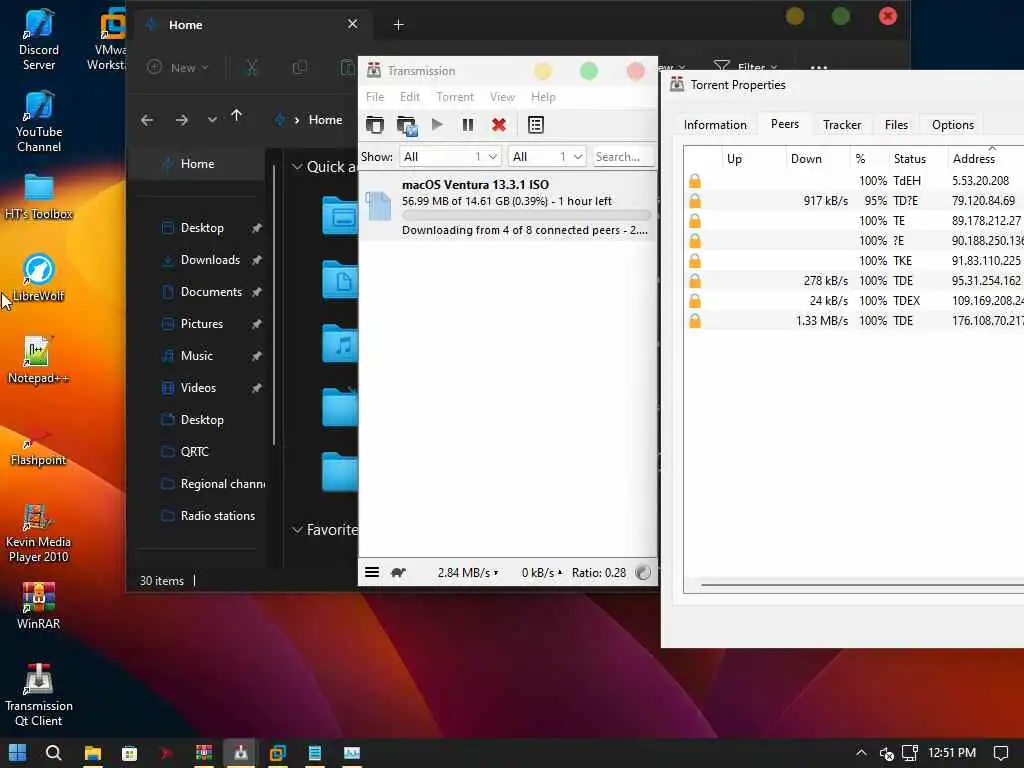The height and width of the screenshot is (768, 1024).
Task: Switch to Tracker tab
Action: click(x=841, y=124)
